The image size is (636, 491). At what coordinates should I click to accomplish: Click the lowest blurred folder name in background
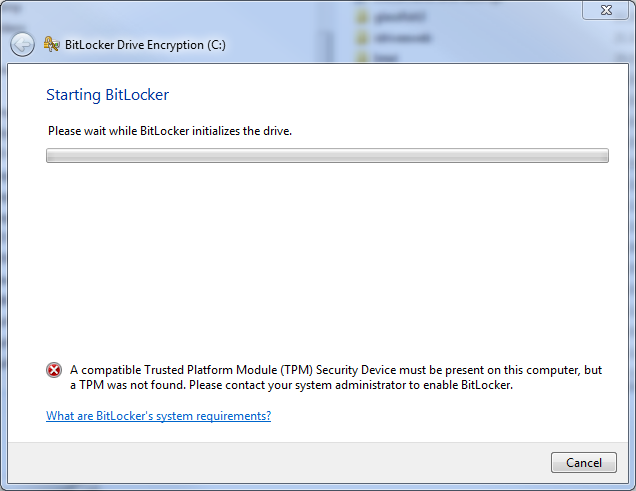pyautogui.click(x=386, y=58)
